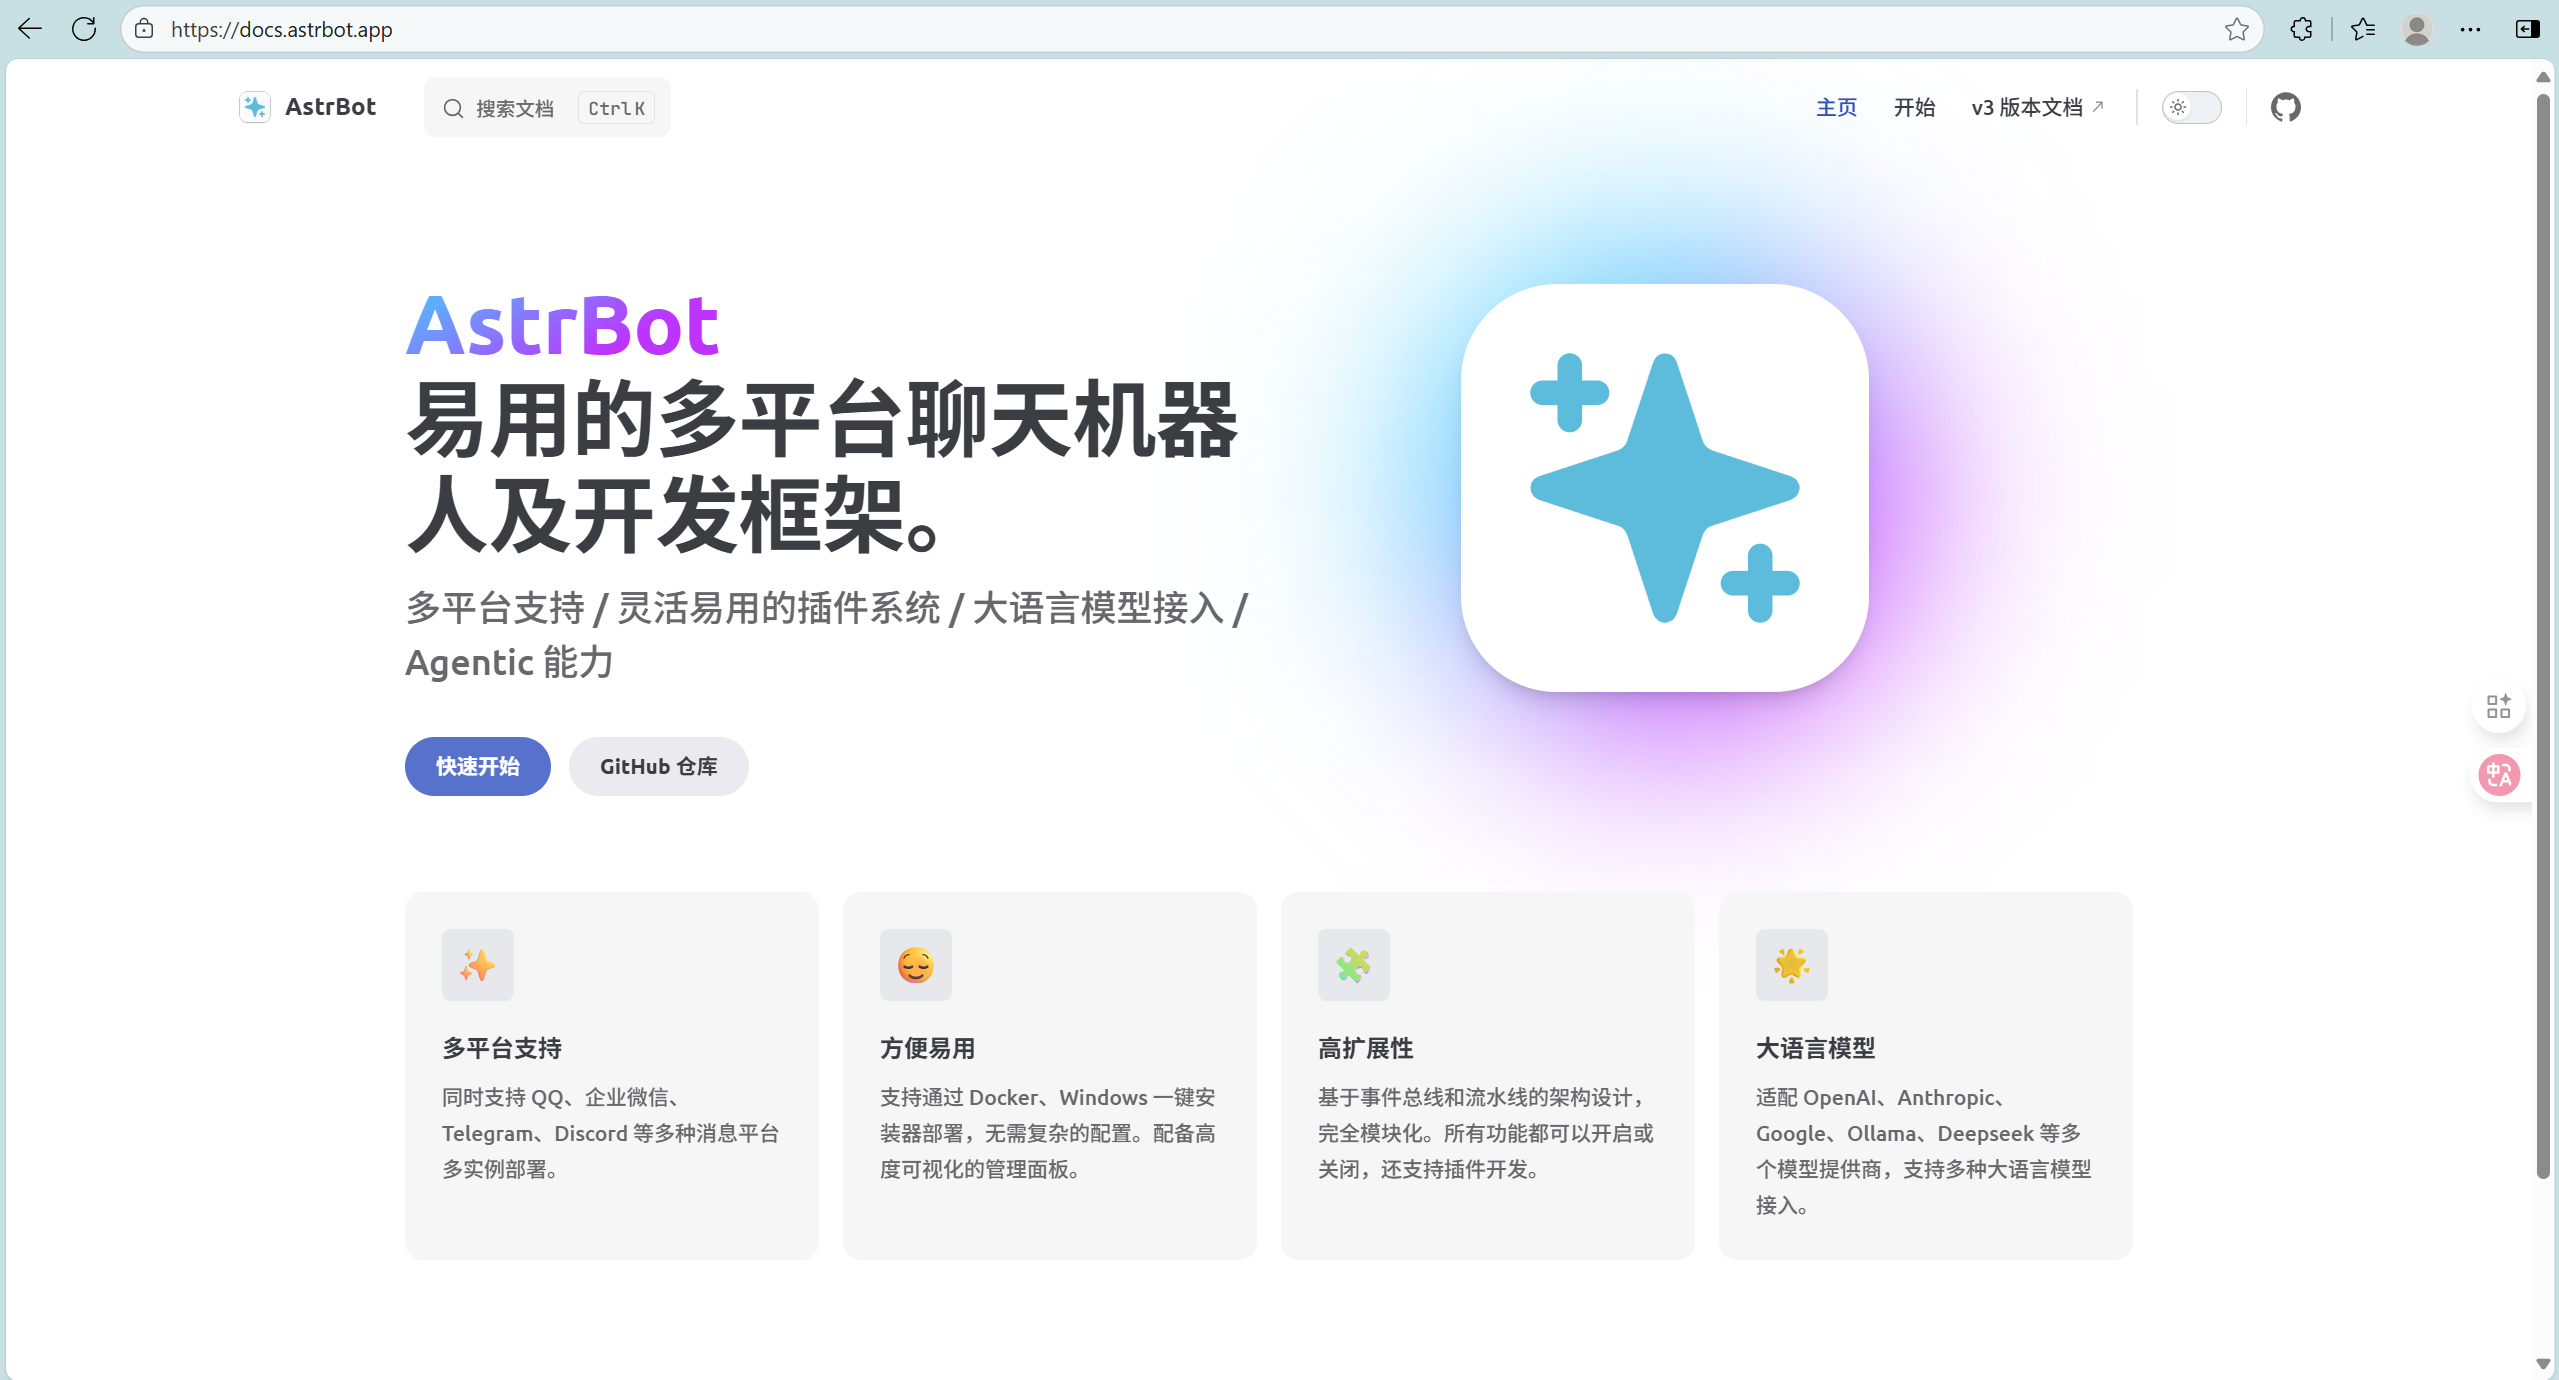Click the page vertical scrollbar

[x=2542, y=640]
